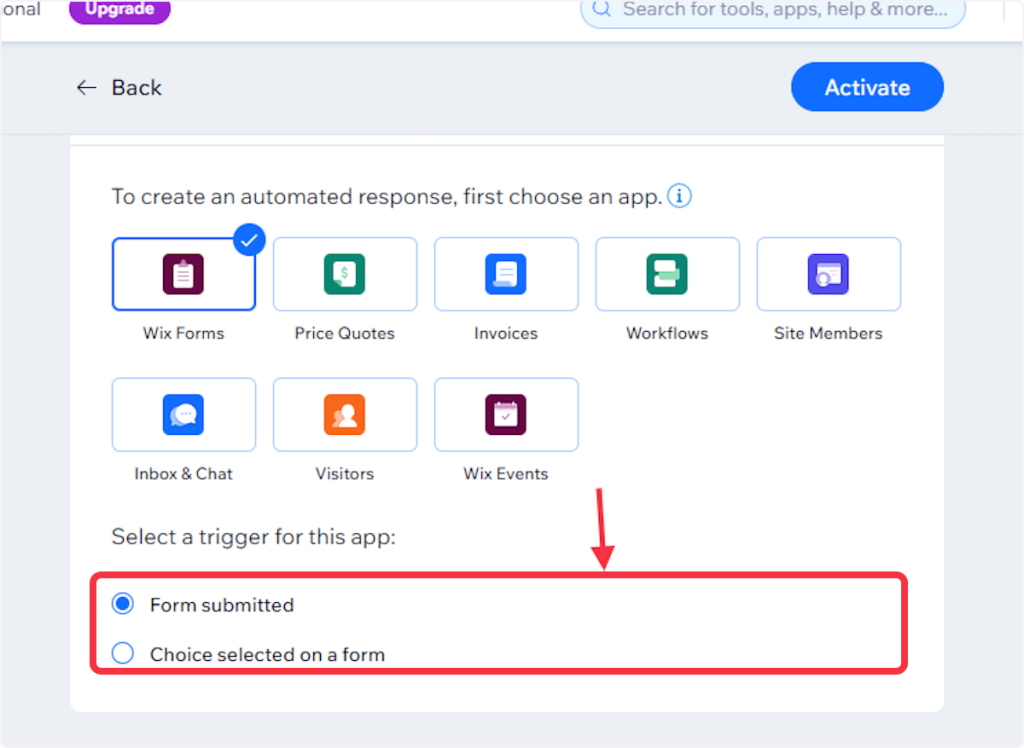Select Choice selected on a form radio

(x=123, y=654)
